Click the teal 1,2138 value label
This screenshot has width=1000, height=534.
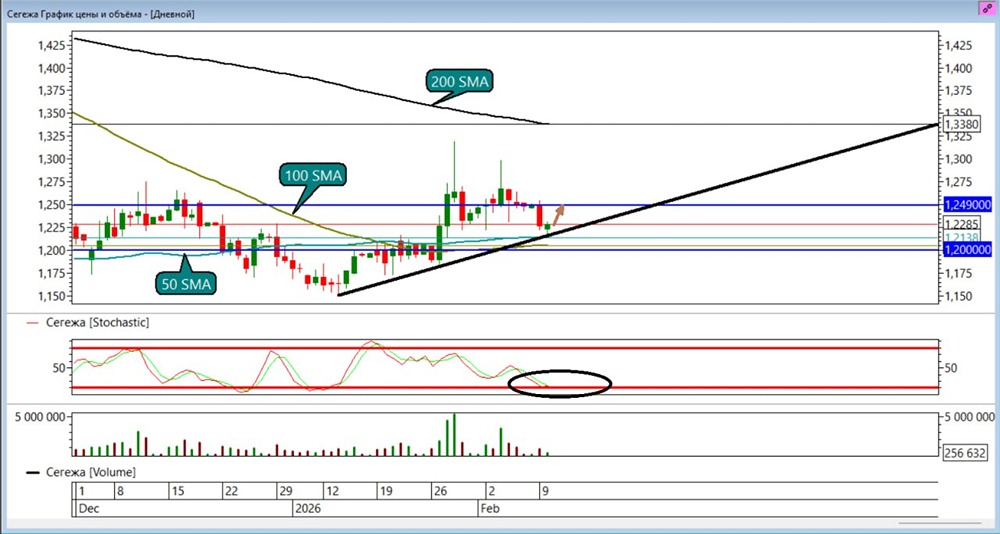[x=960, y=237]
